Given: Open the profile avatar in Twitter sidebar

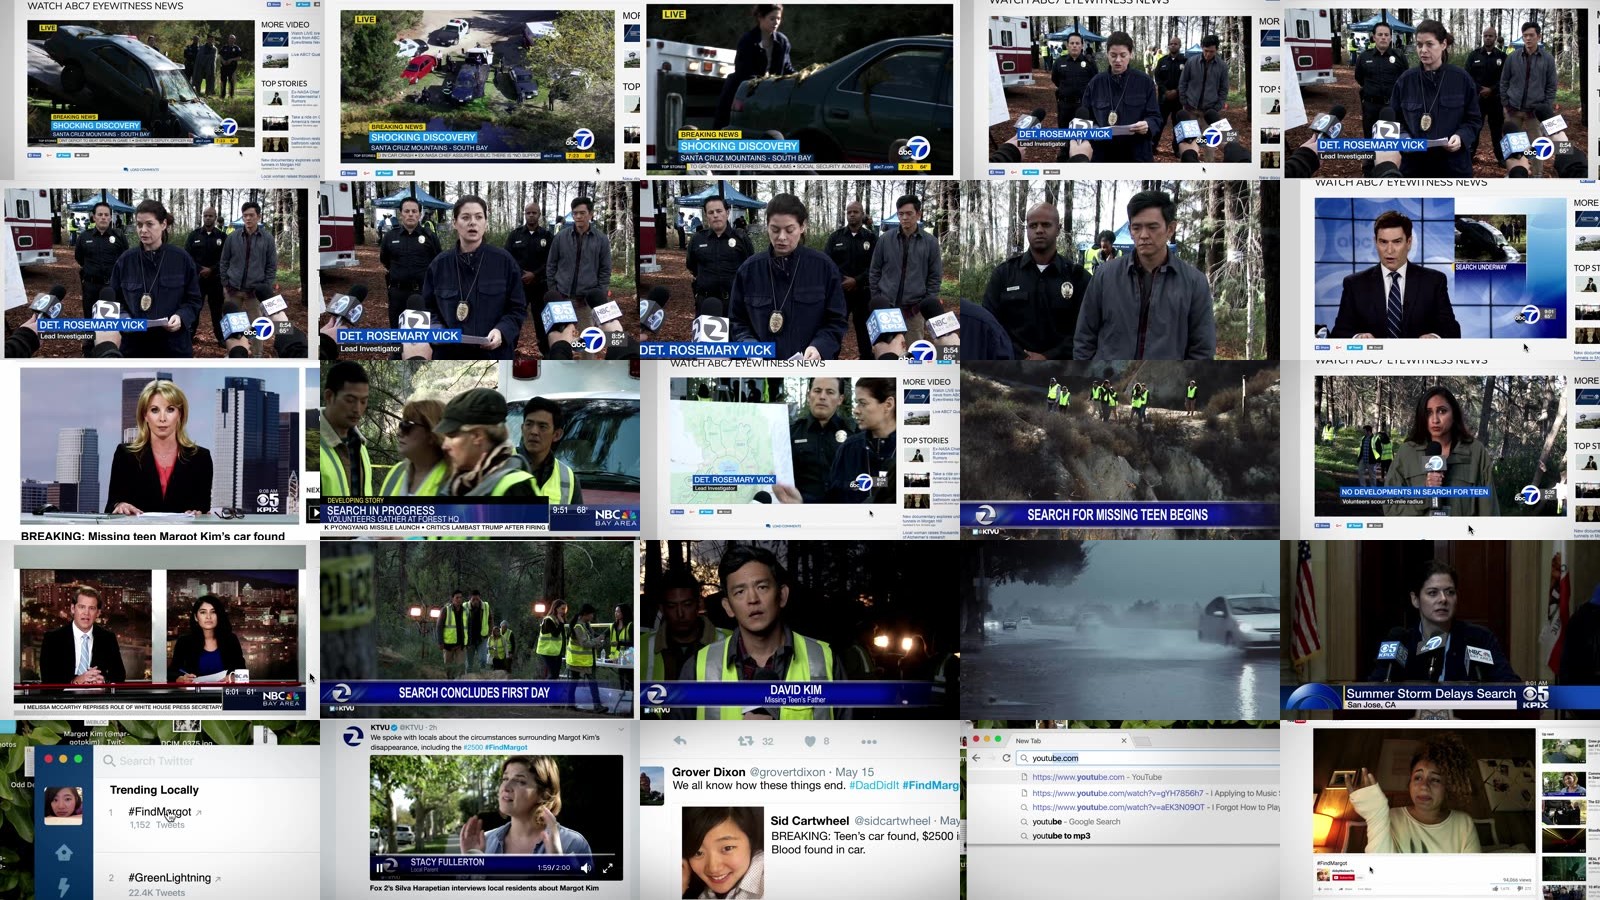Looking at the screenshot, I should [63, 805].
